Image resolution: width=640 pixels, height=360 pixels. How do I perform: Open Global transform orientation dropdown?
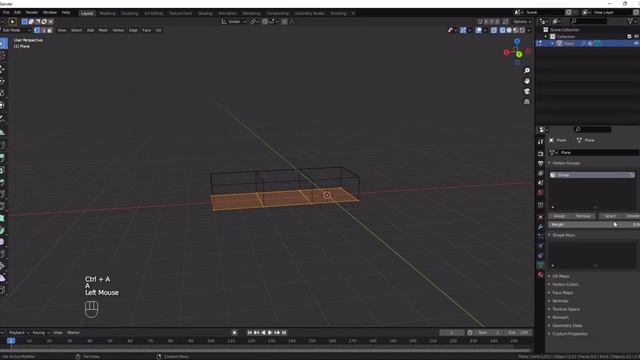coord(233,22)
